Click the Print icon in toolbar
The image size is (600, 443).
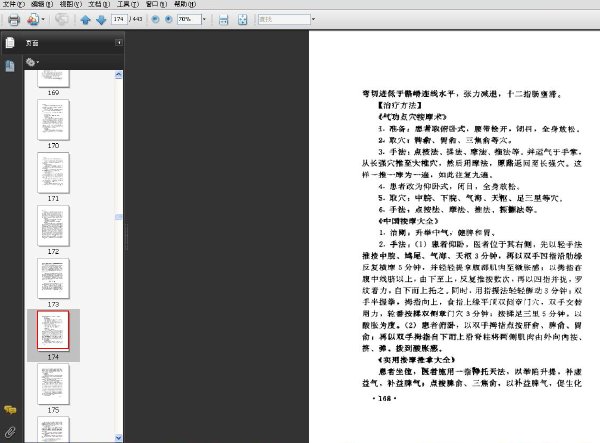pos(14,20)
